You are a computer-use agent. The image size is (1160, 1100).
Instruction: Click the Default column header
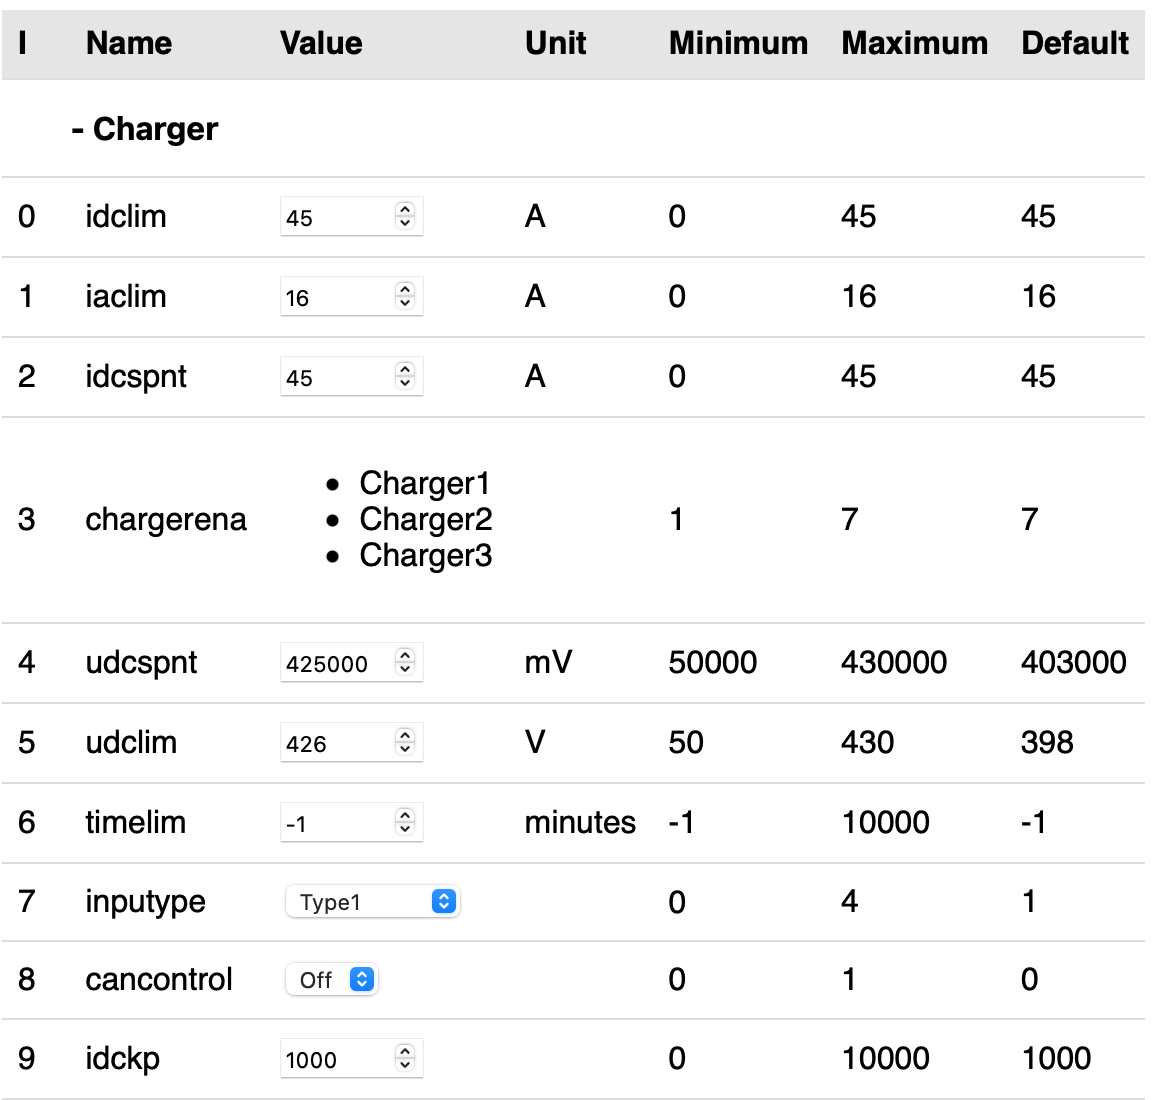click(1075, 43)
